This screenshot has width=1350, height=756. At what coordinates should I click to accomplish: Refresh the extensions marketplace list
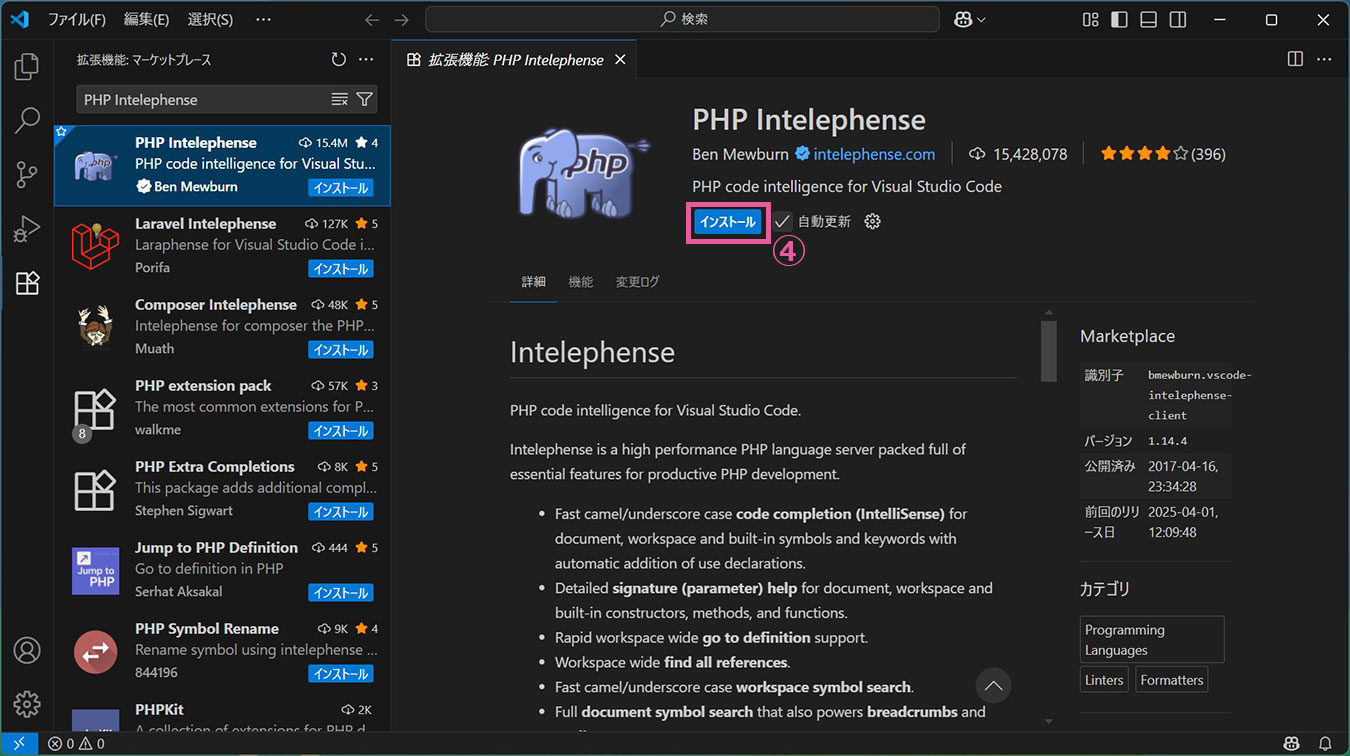(x=338, y=60)
